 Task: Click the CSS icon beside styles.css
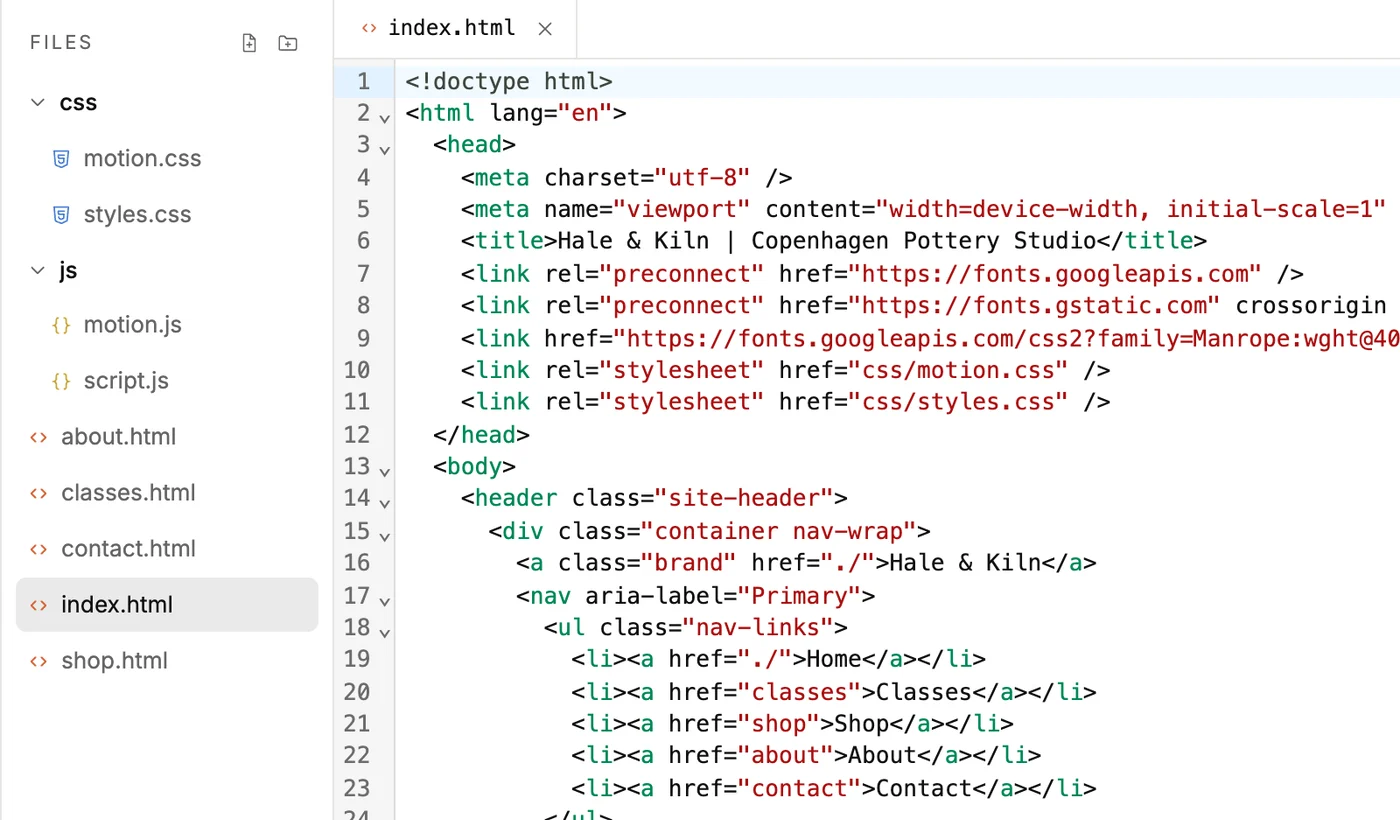[61, 214]
